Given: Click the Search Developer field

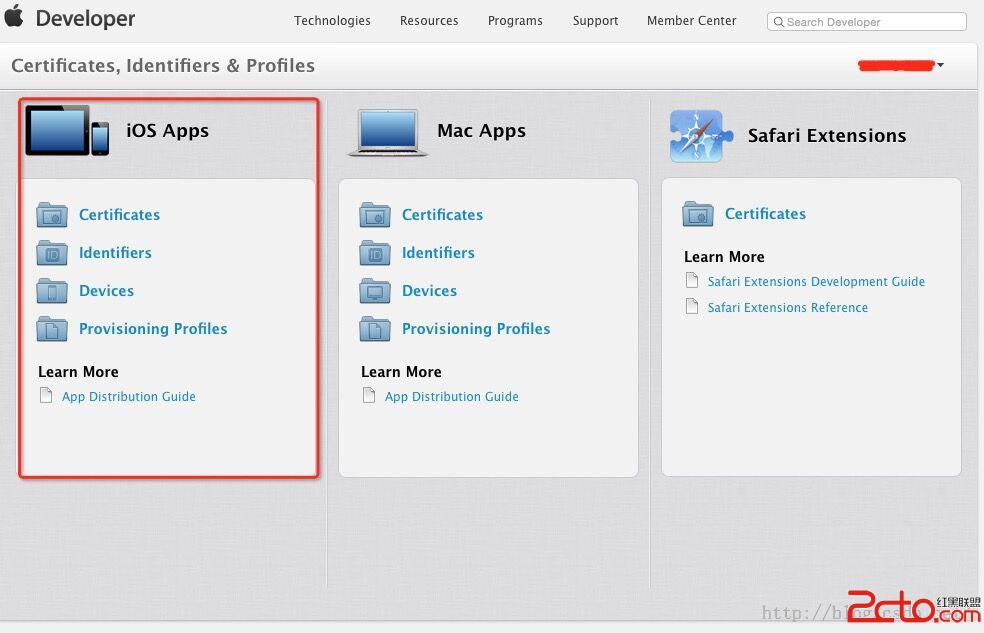Looking at the screenshot, I should (x=867, y=22).
